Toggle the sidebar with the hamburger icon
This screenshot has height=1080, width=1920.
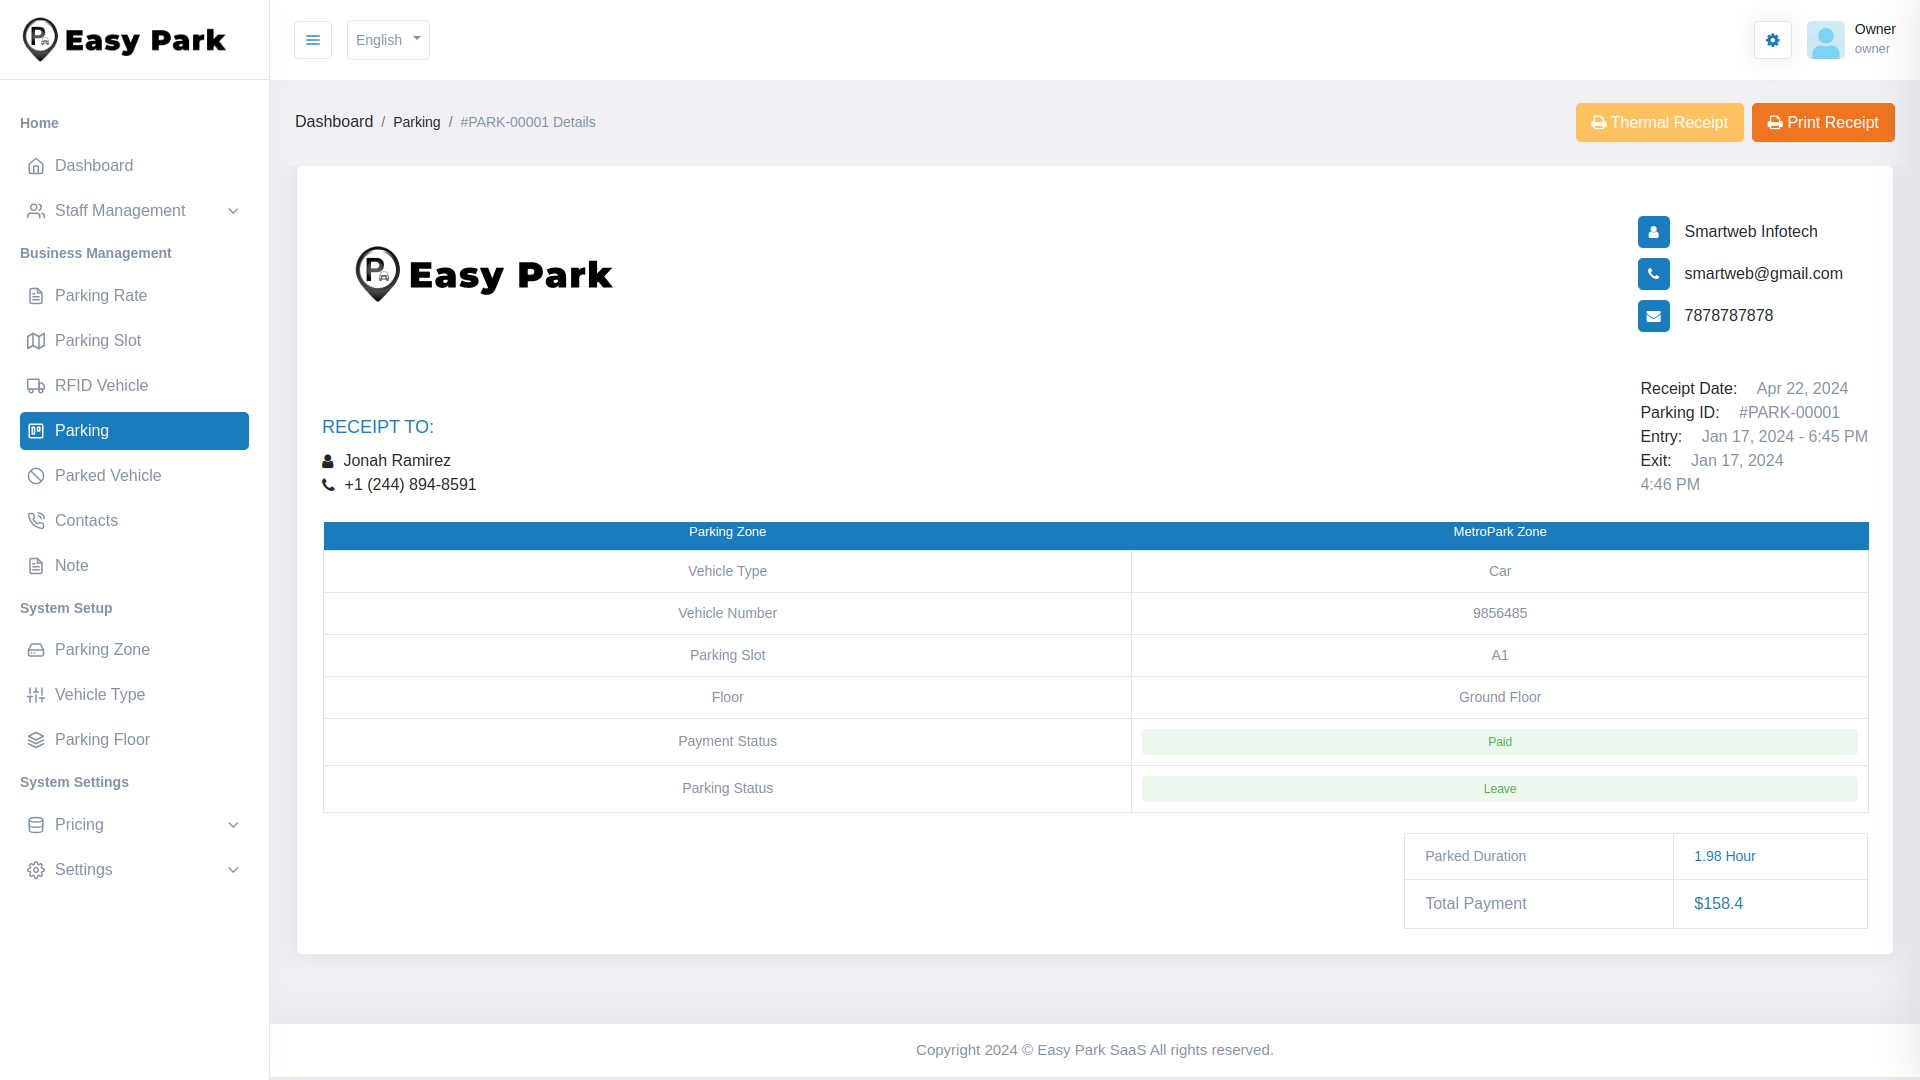313,40
